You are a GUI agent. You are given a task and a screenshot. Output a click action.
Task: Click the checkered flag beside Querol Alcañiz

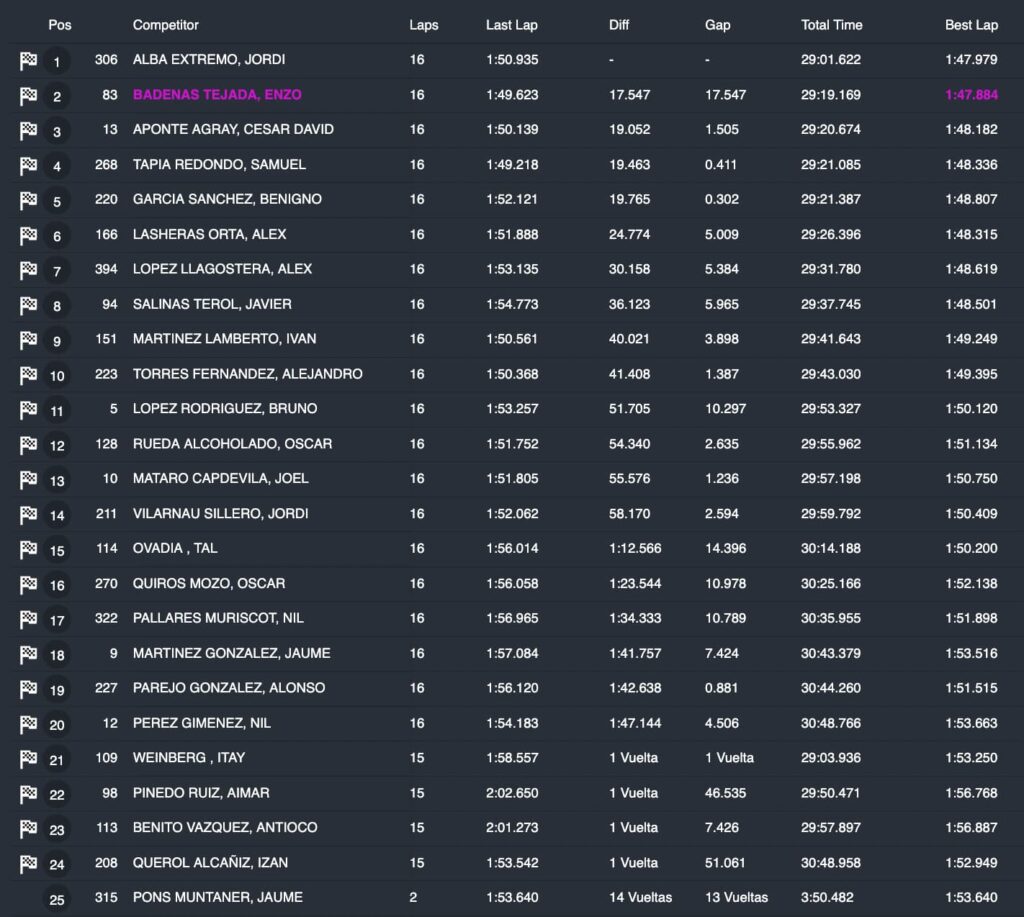(x=28, y=863)
